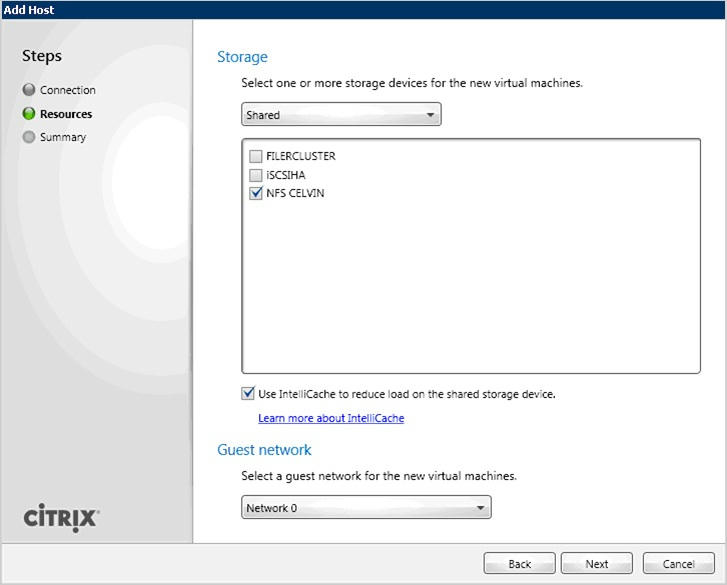Image resolution: width=727 pixels, height=585 pixels.
Task: Click the Back button
Action: click(x=519, y=564)
